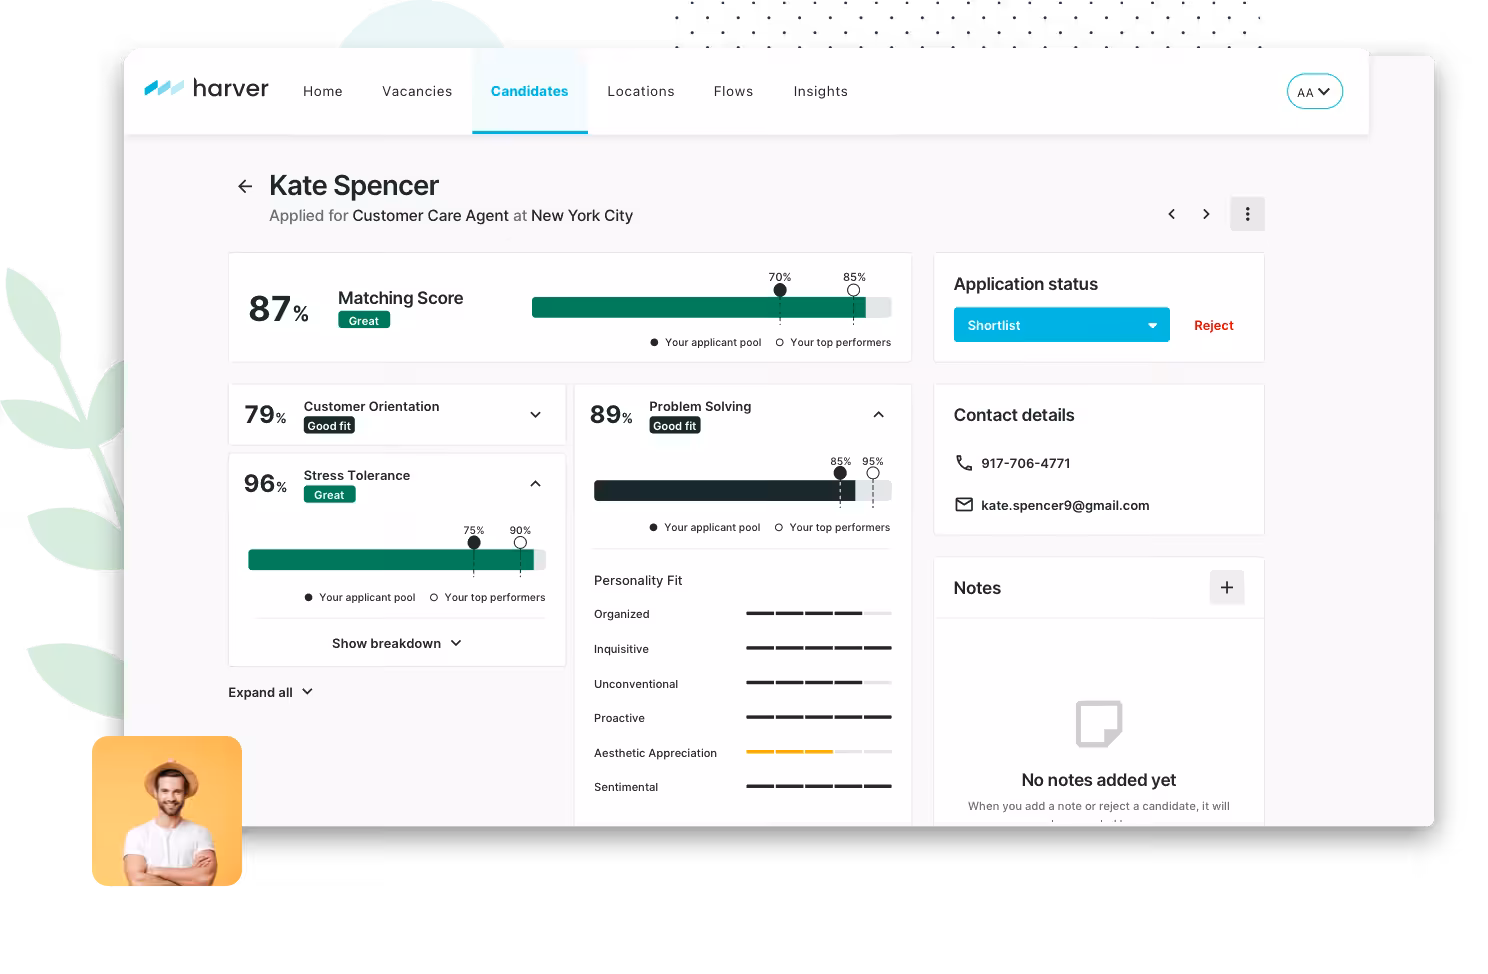1488x974 pixels.
Task: Click the Organized personality rating bar
Action: click(818, 613)
